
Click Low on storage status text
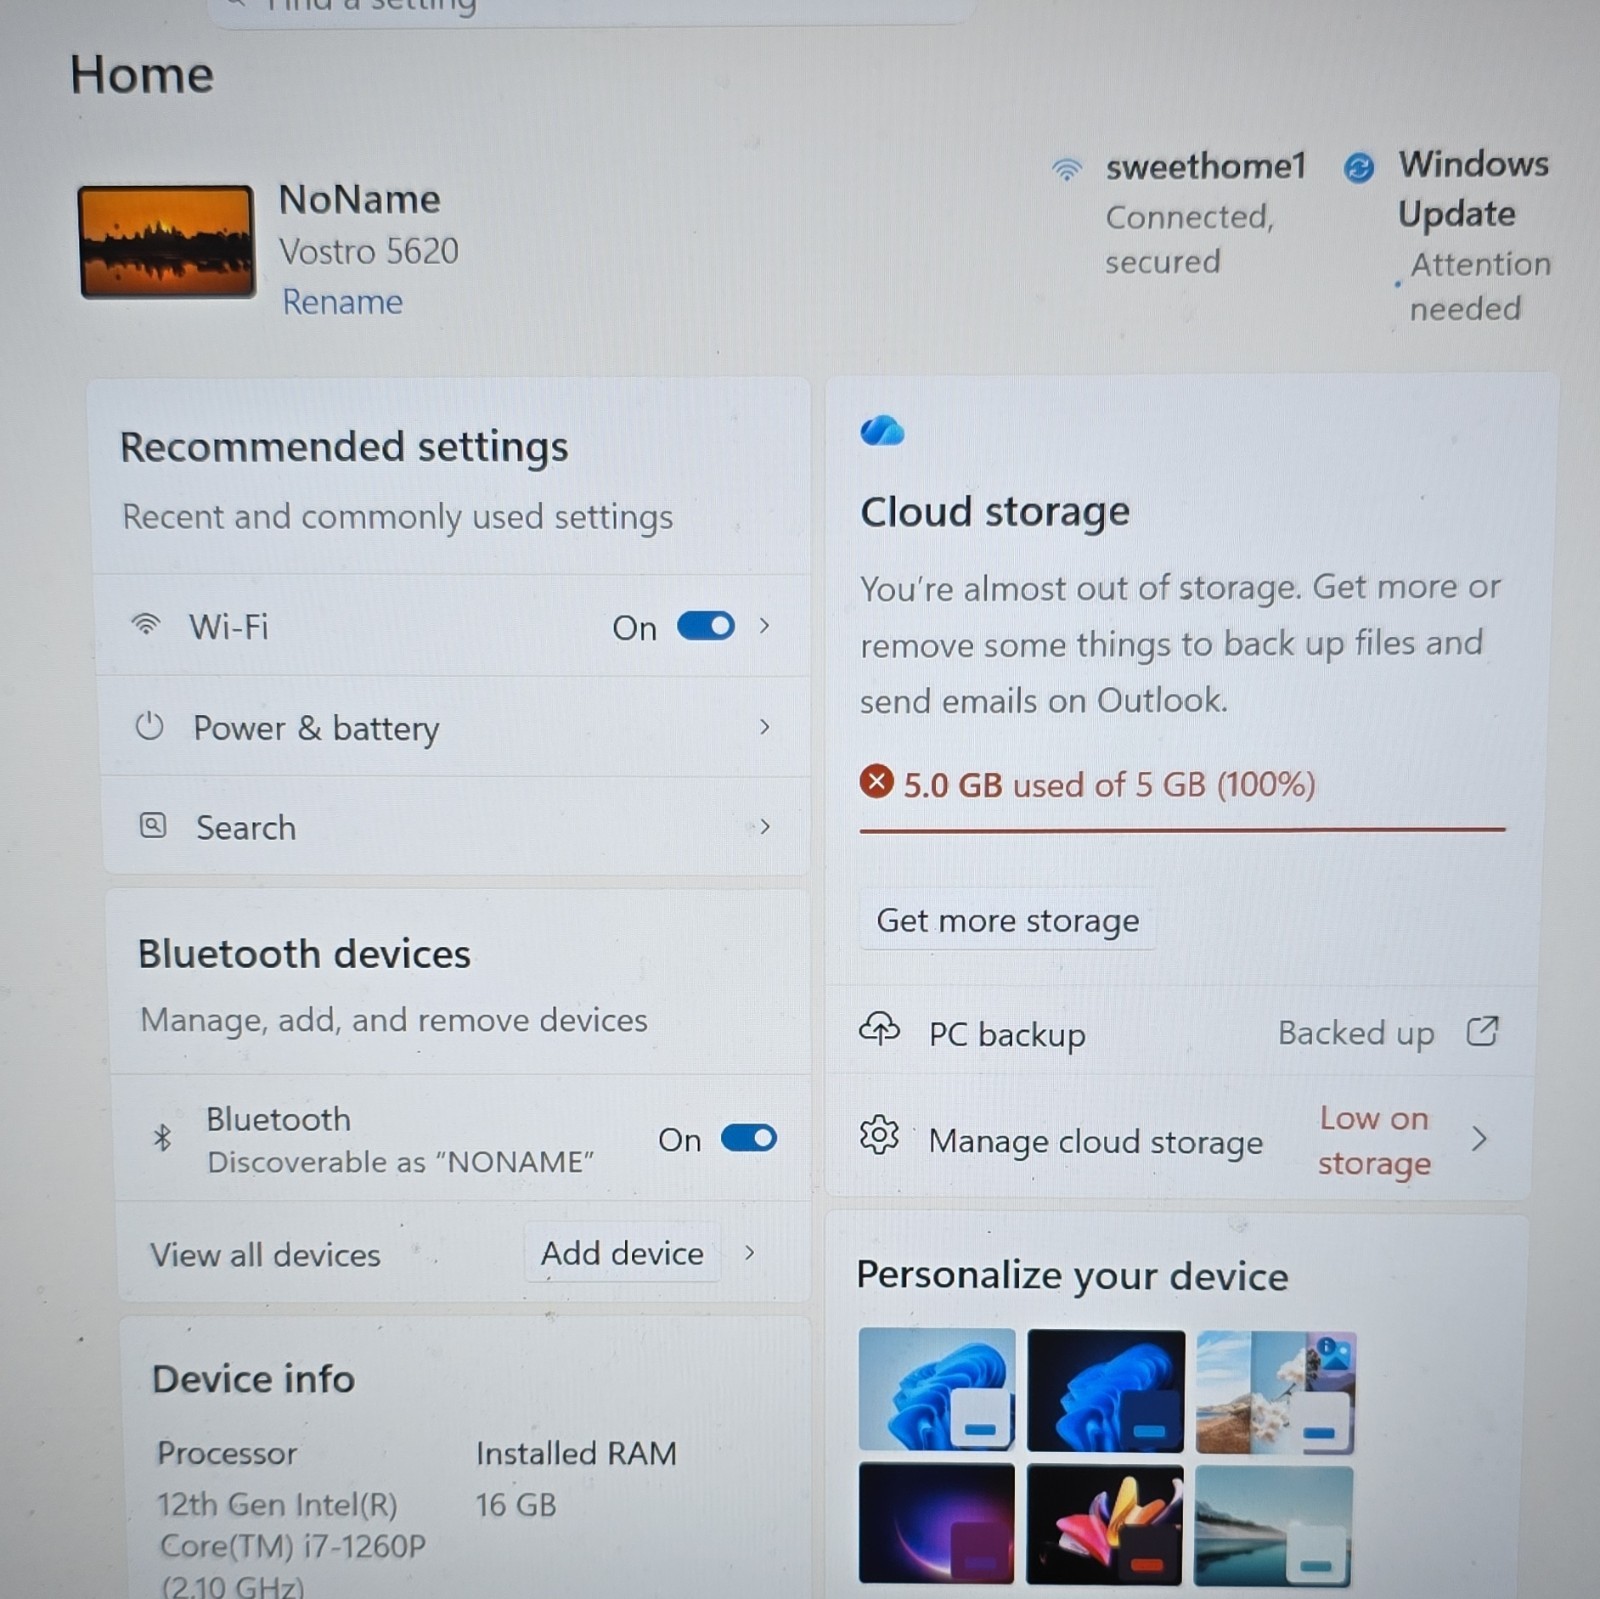(x=1374, y=1140)
